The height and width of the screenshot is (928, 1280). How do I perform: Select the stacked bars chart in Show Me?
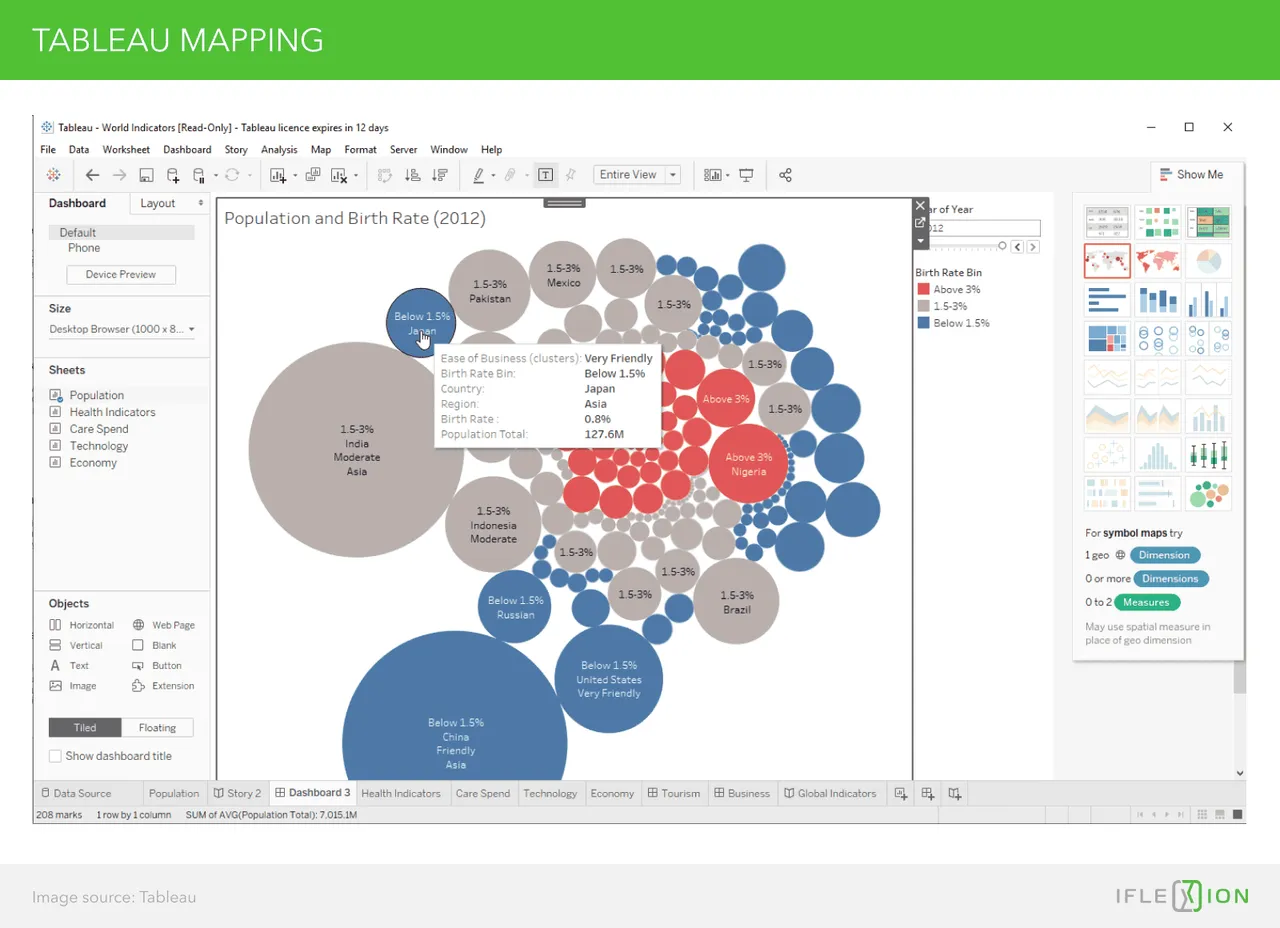tap(1158, 300)
